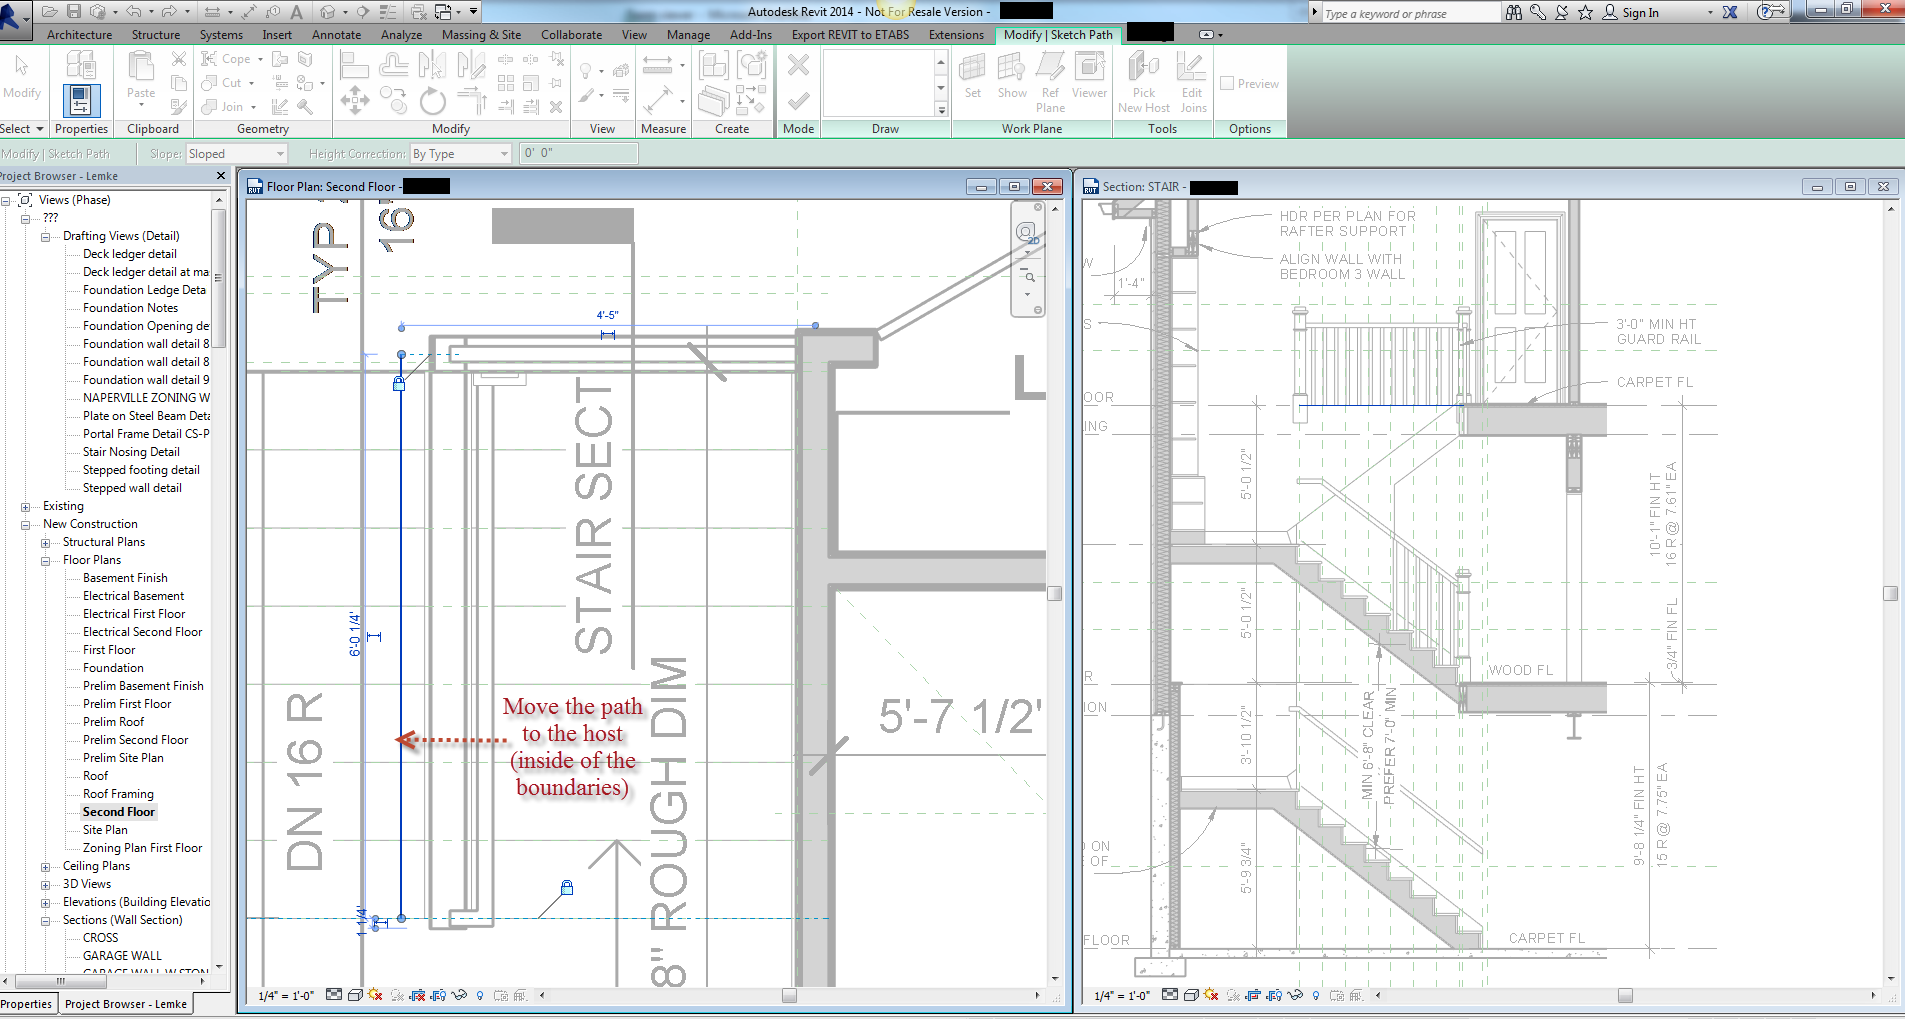Open the Annotate ribbon tab

(336, 34)
